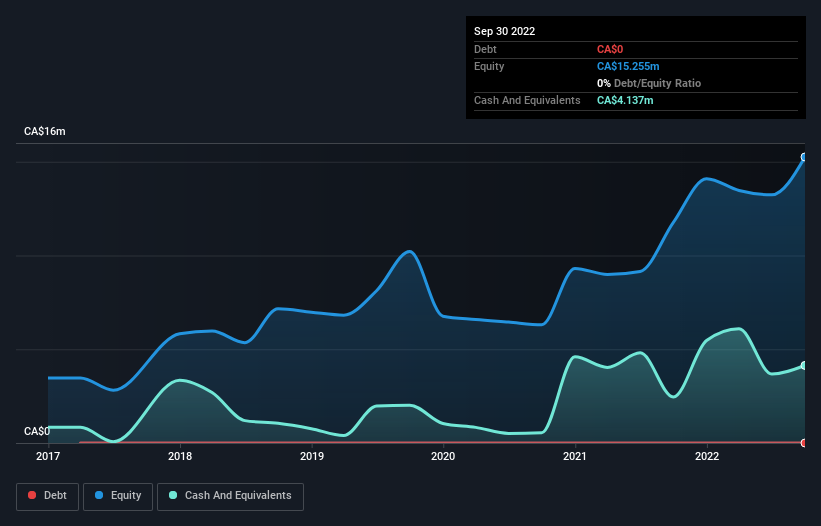Toggle Cash And Equivalents legend button
The height and width of the screenshot is (526, 821).
230,496
